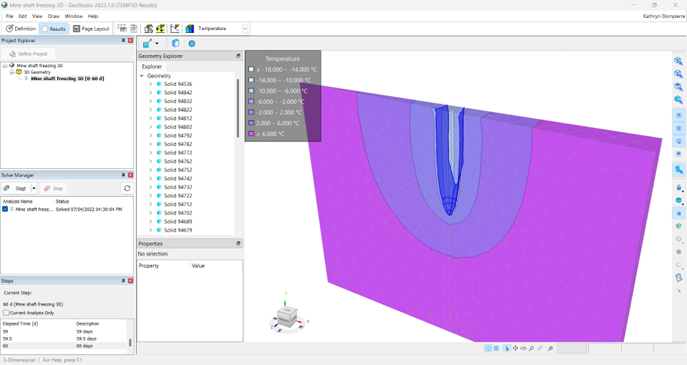Click the Start solve button
Image resolution: width=687 pixels, height=365 pixels.
click(16, 188)
